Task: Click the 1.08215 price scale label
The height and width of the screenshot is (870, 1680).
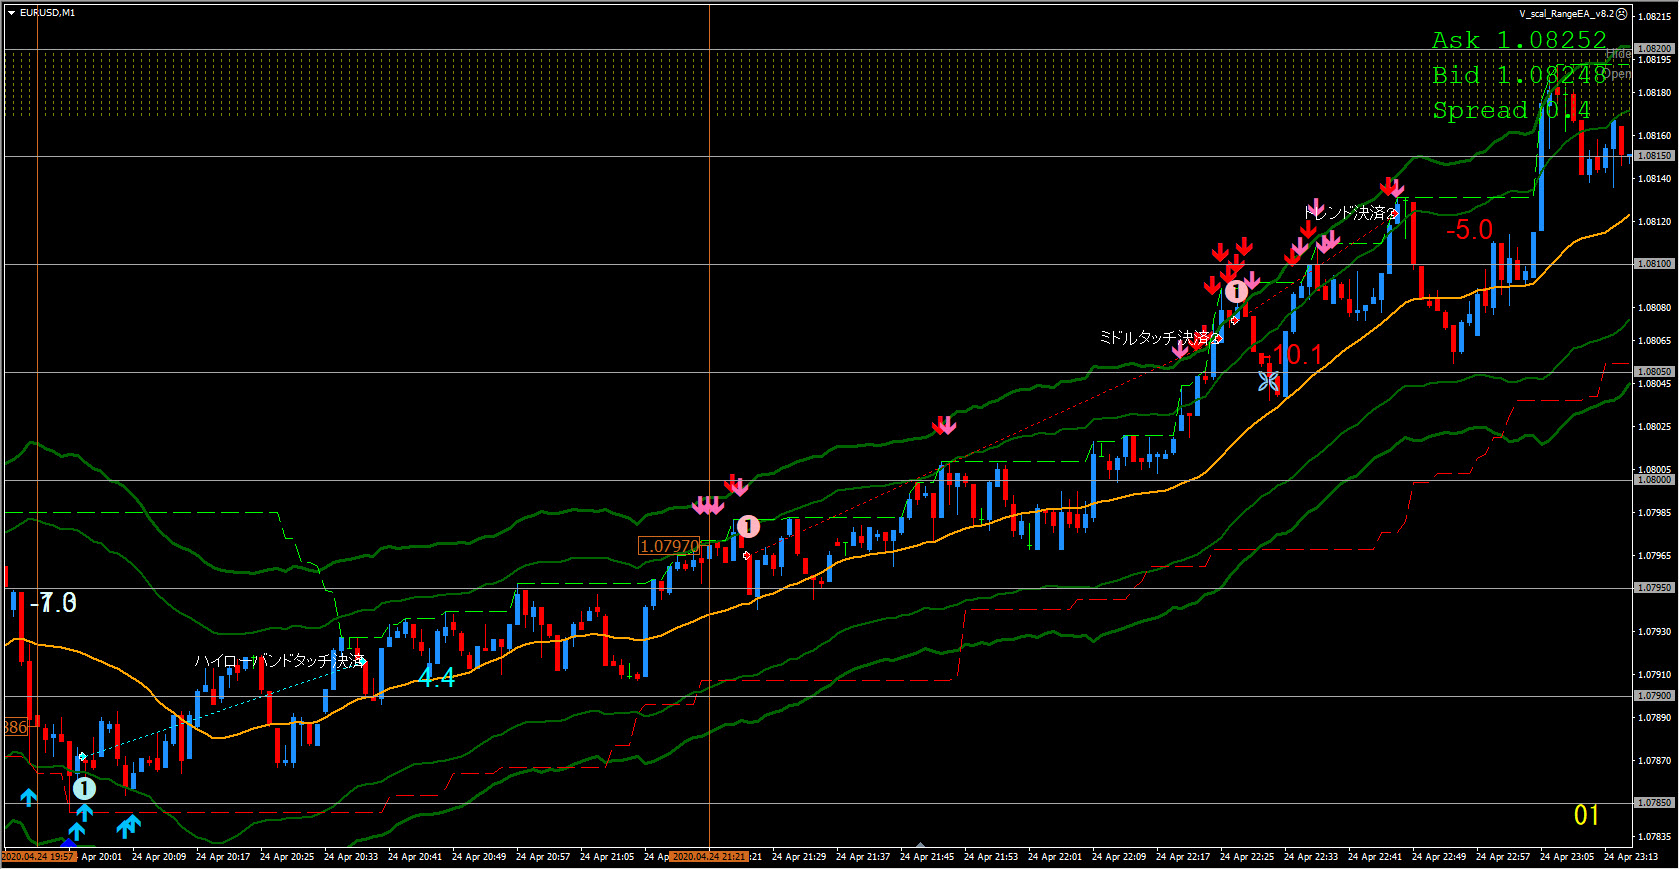Action: tap(1655, 17)
